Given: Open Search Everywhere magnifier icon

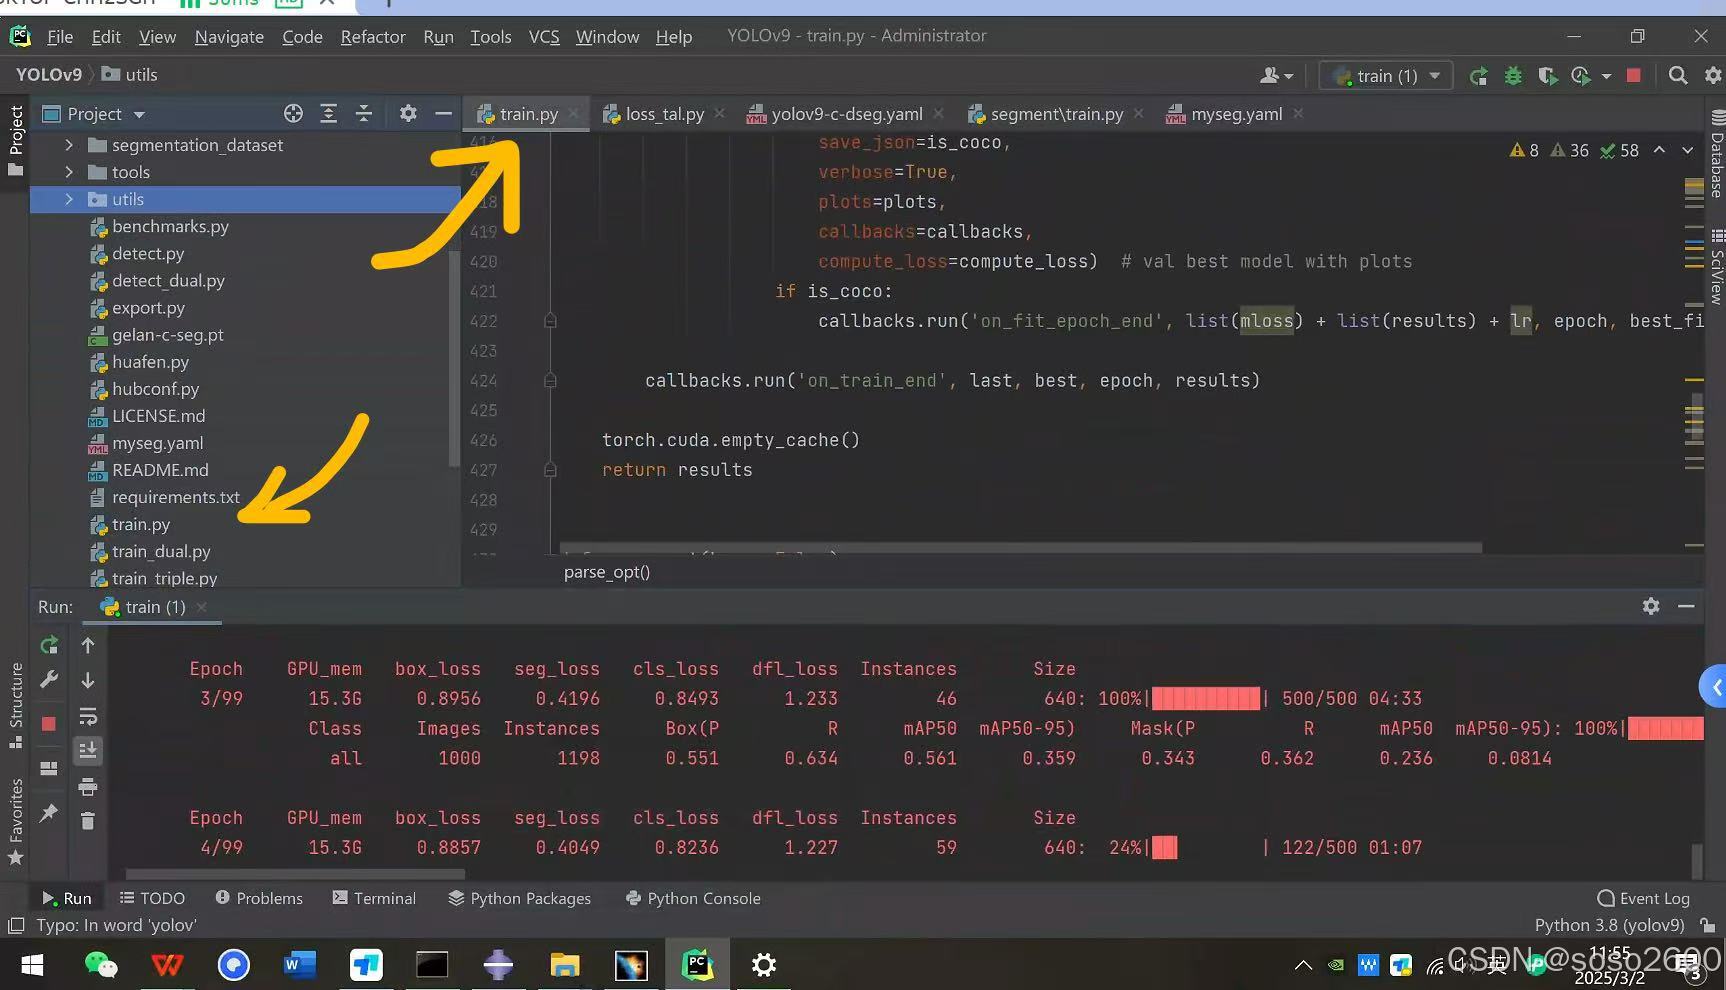Looking at the screenshot, I should 1678,76.
